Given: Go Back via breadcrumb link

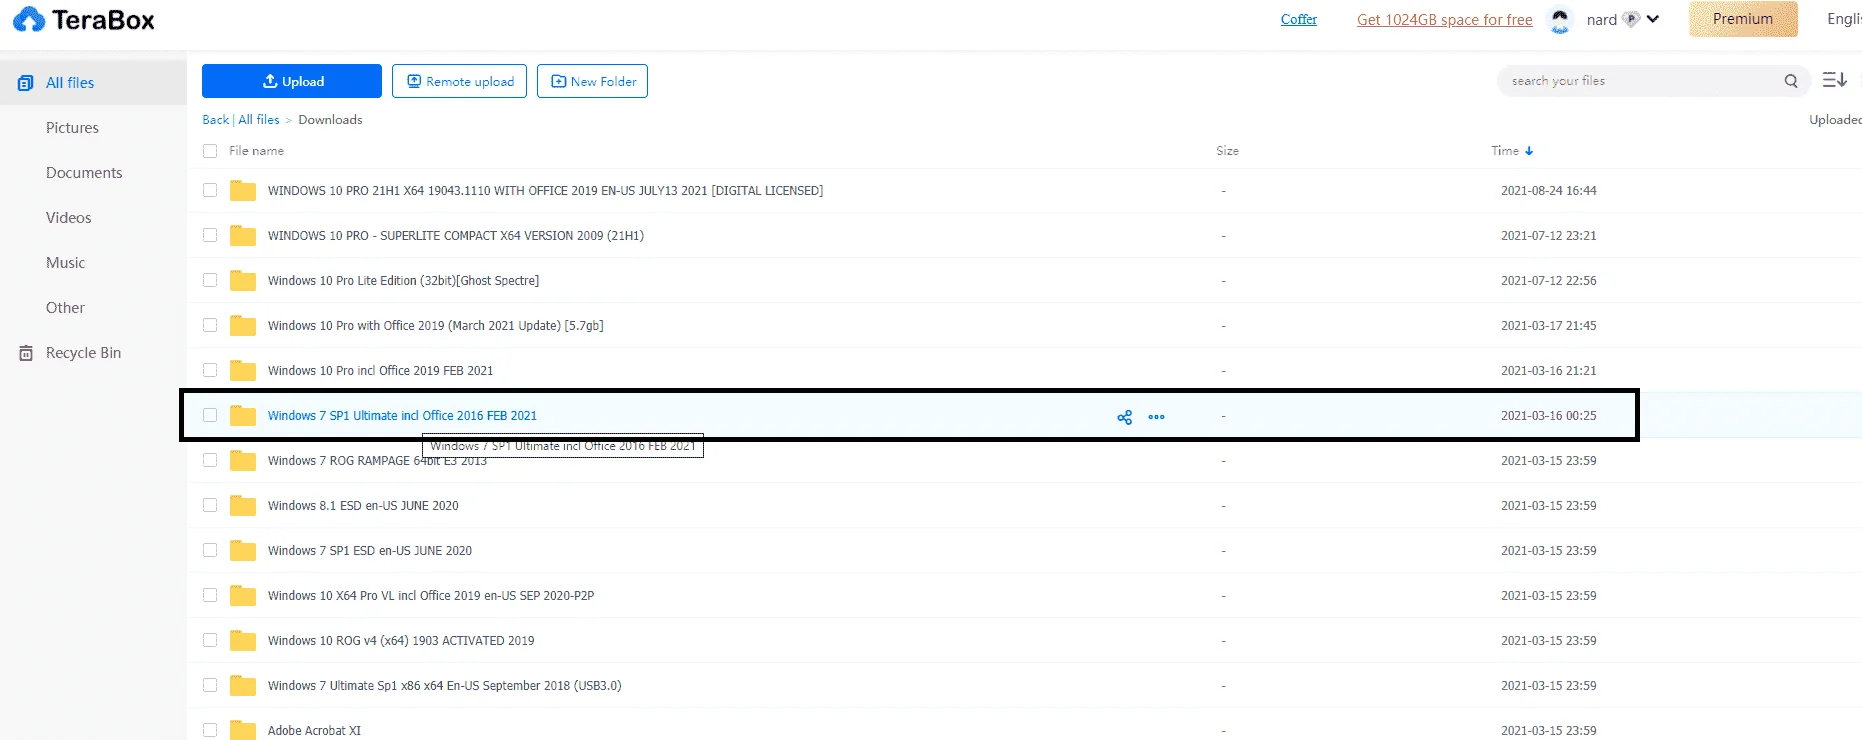Looking at the screenshot, I should [215, 120].
